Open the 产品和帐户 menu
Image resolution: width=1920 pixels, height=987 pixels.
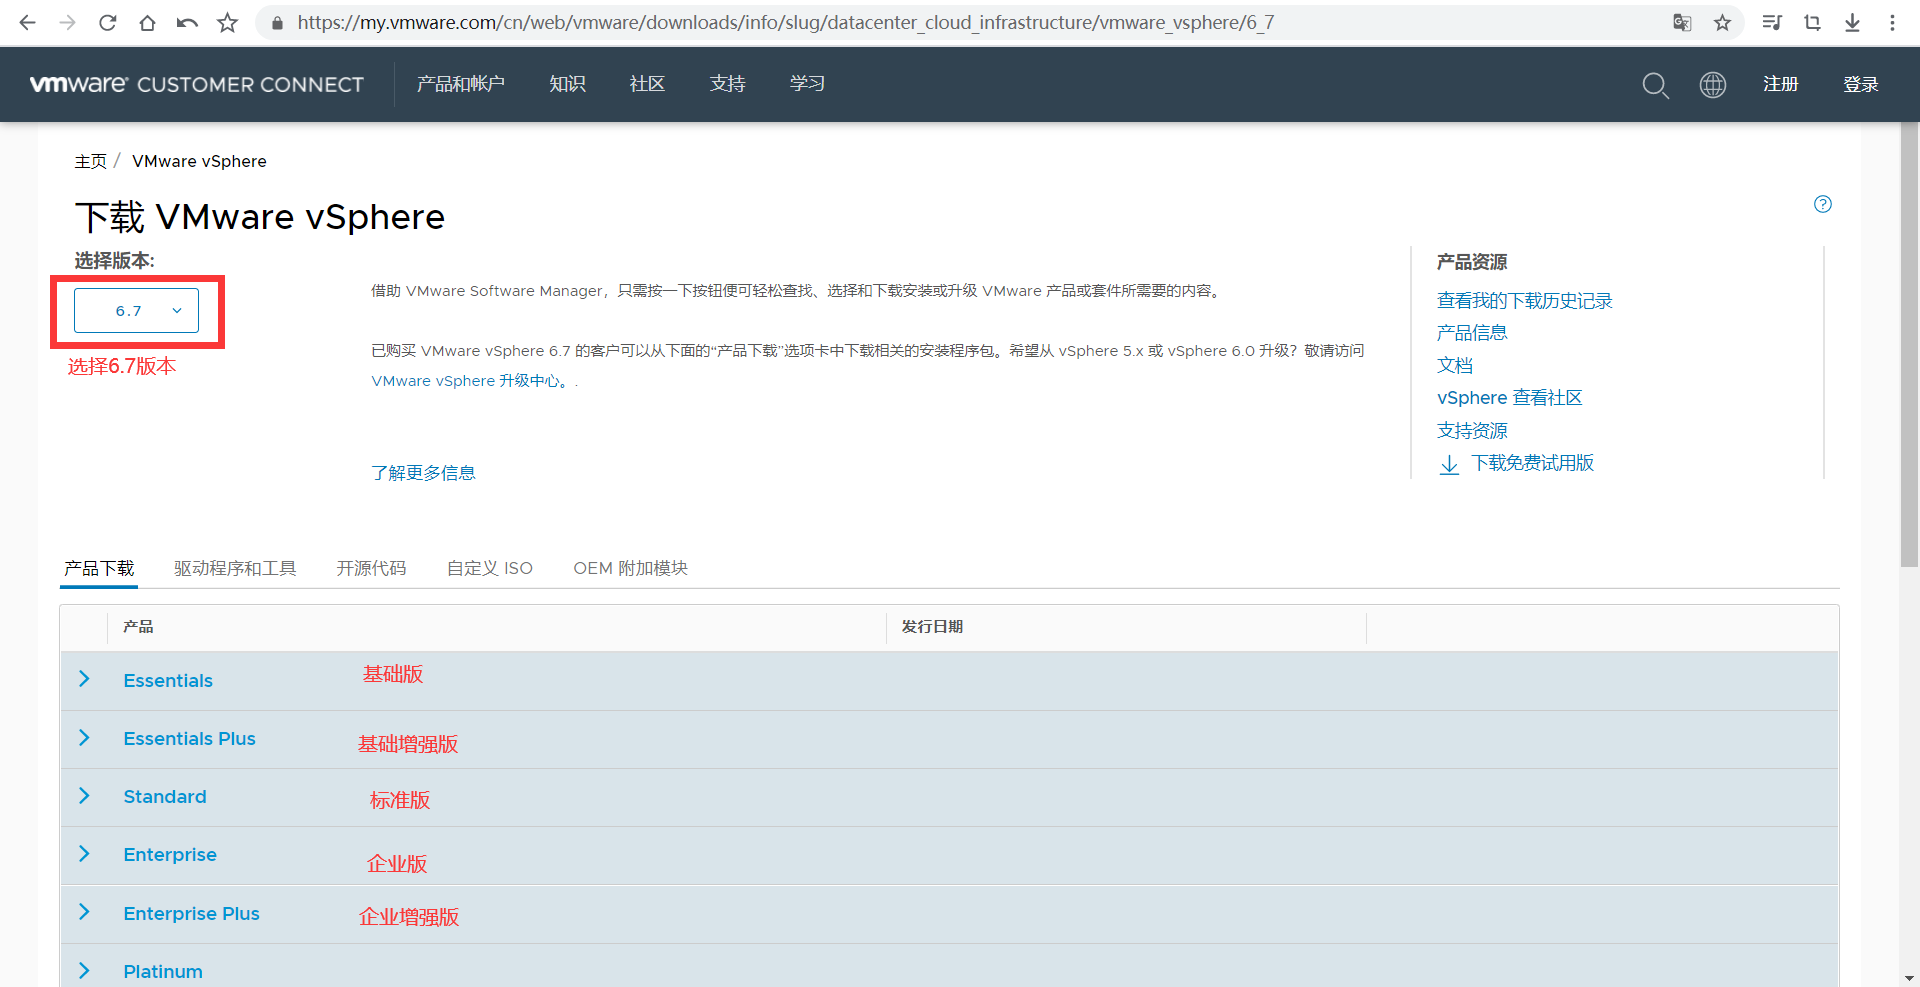[x=461, y=84]
